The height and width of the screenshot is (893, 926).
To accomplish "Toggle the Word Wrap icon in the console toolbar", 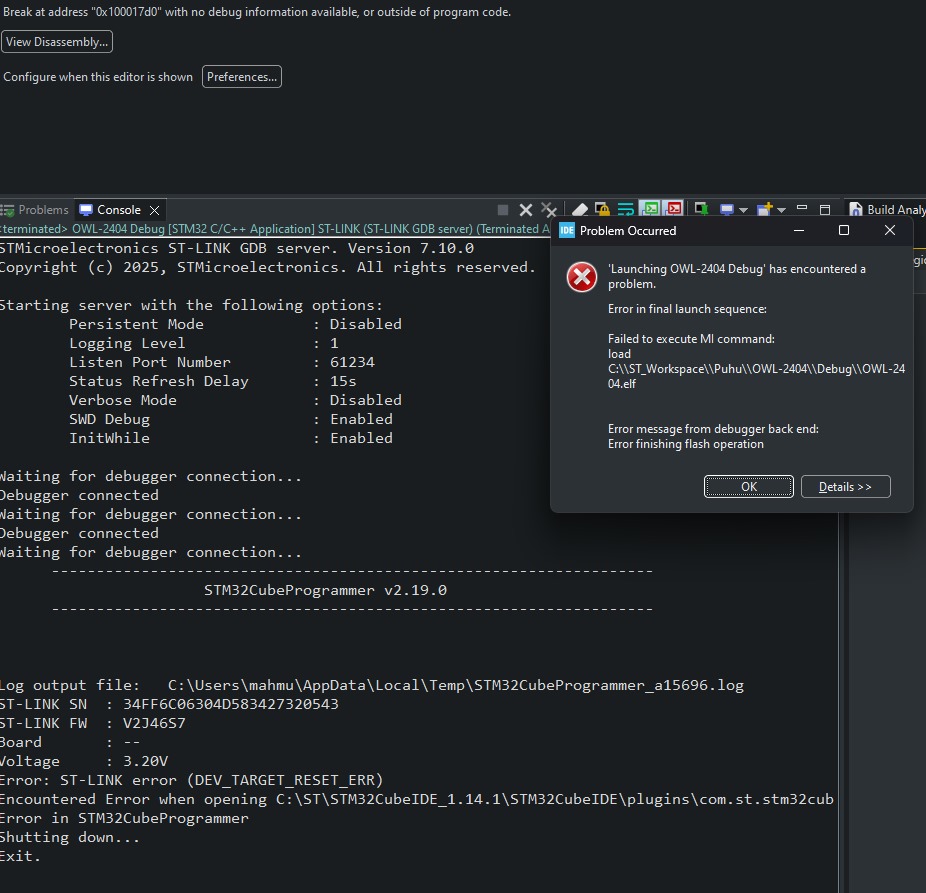I will click(625, 209).
